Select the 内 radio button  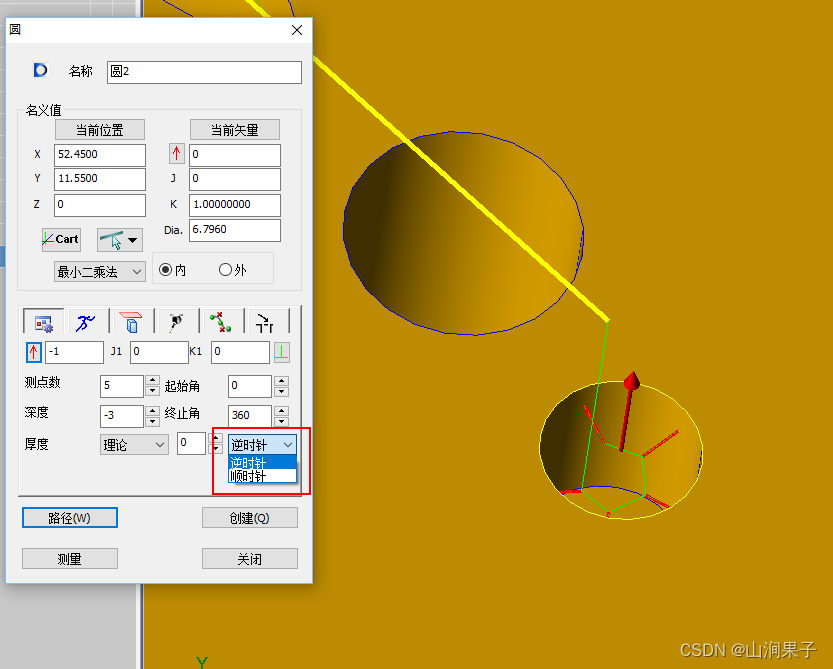point(167,270)
